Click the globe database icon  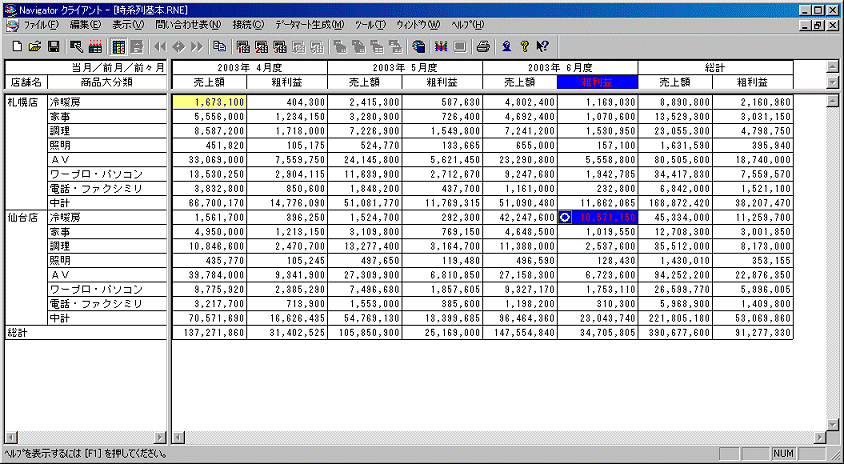click(419, 47)
